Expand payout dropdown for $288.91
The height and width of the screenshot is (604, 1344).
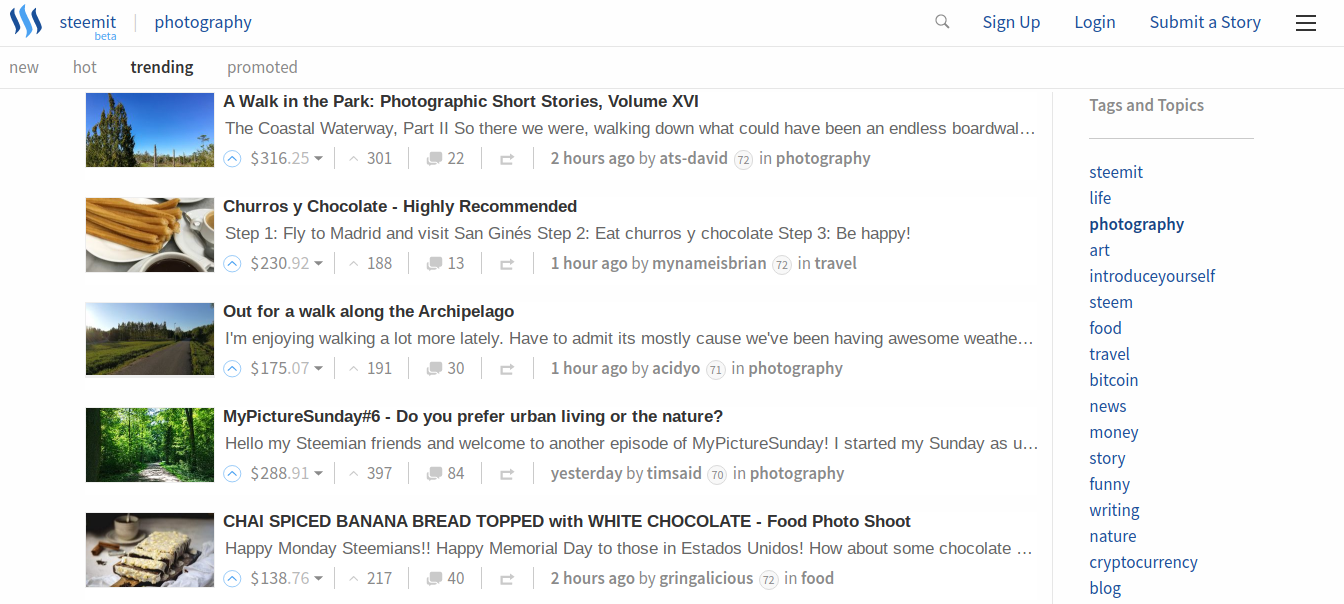(318, 474)
